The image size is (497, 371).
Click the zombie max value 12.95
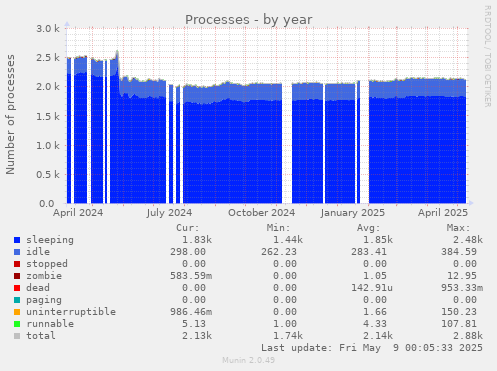(462, 276)
